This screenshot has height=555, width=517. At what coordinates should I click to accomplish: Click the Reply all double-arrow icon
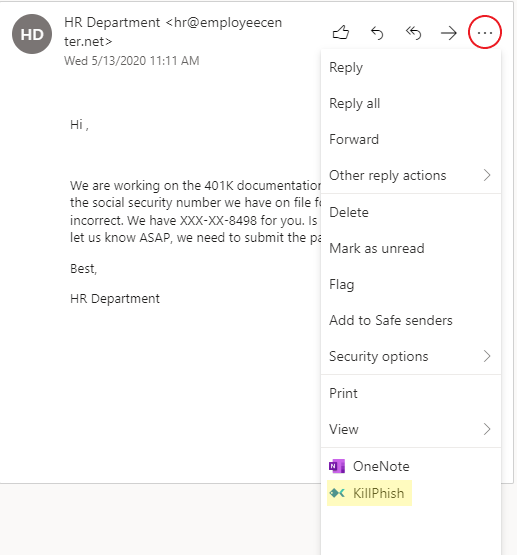tap(413, 33)
